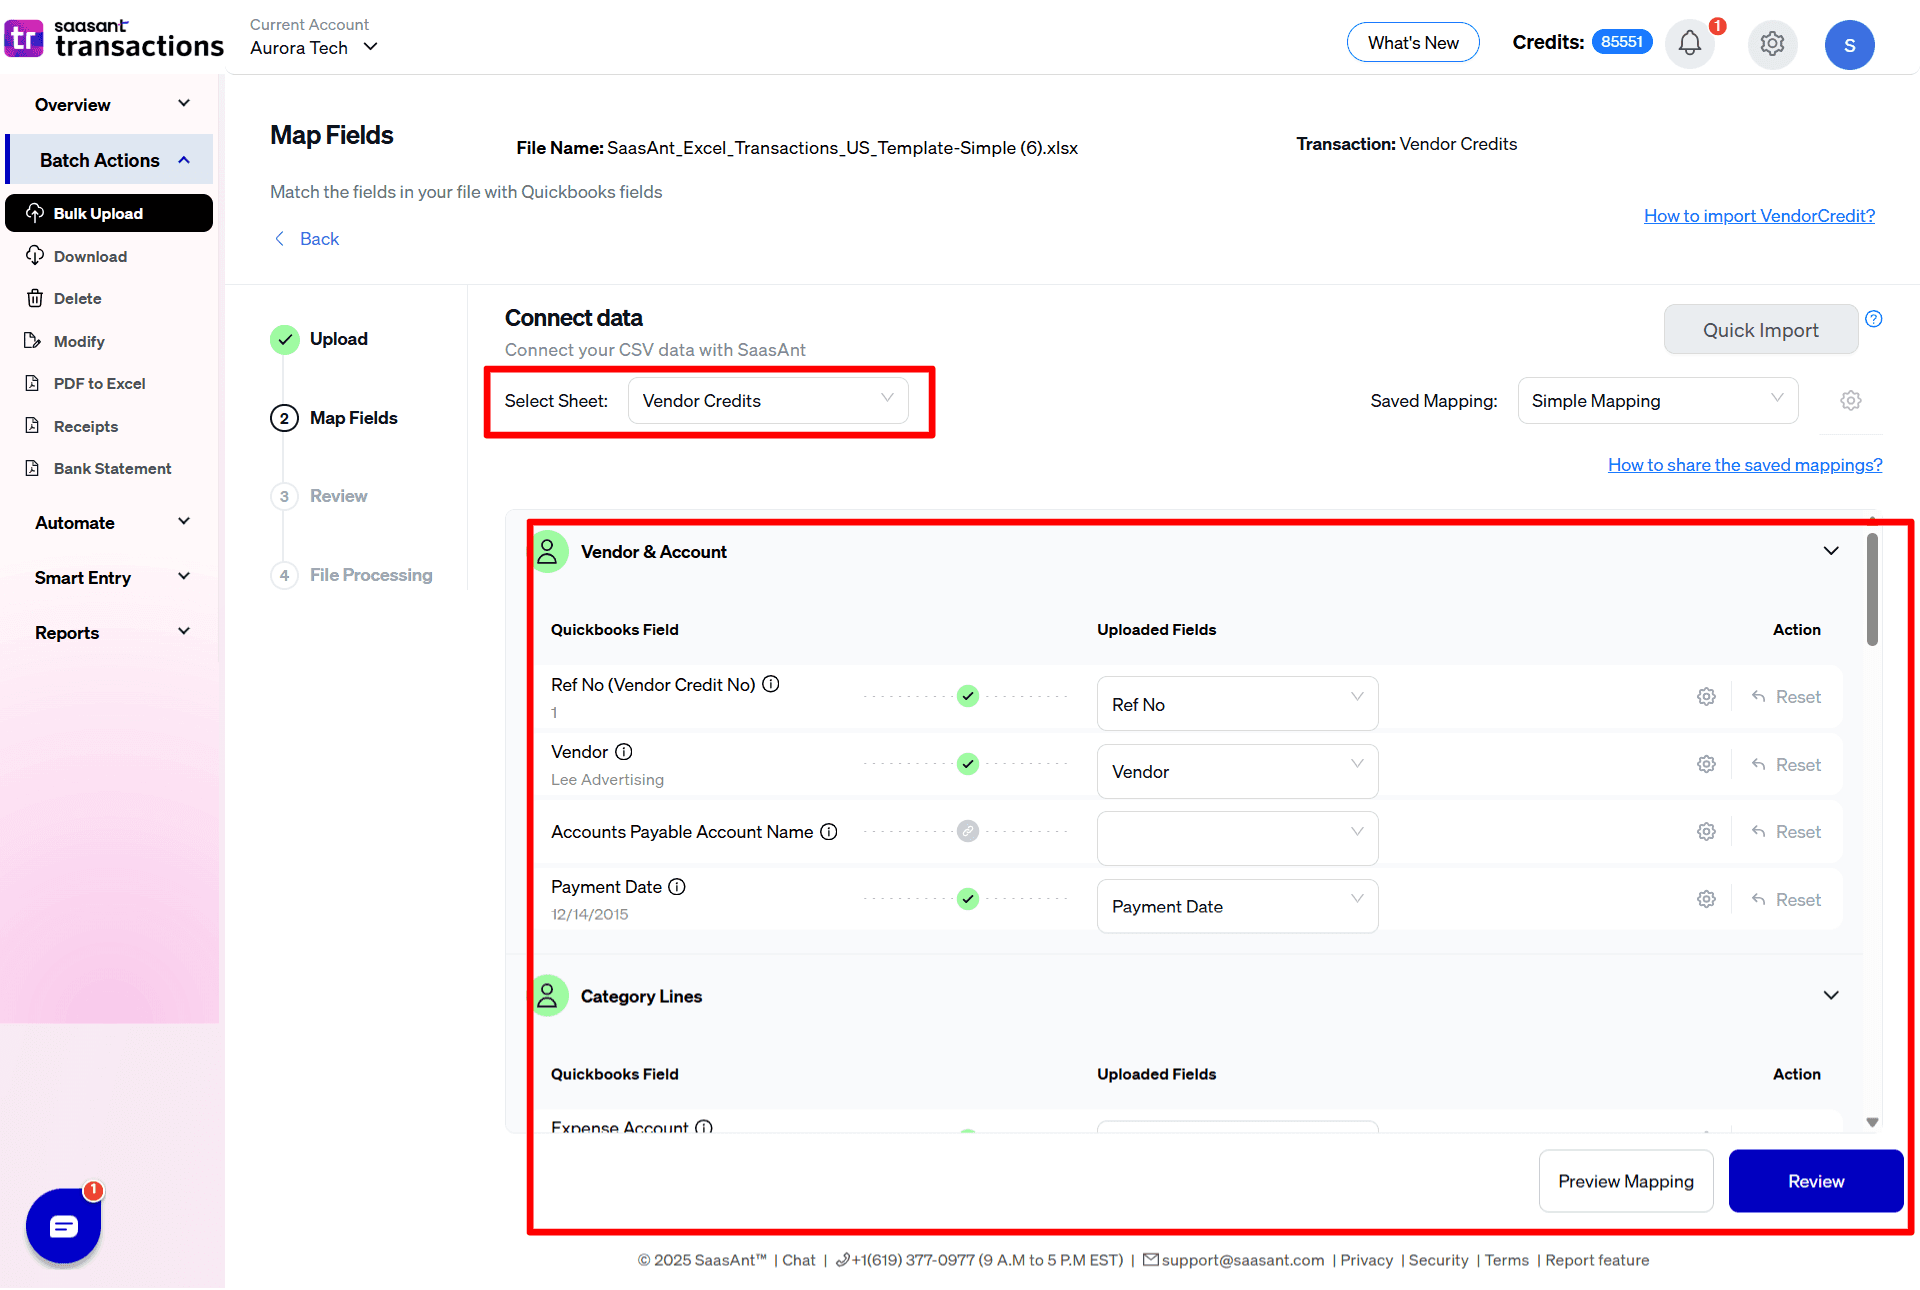The image size is (1920, 1290).
Task: Expand the Smart Entry menu
Action: 84,577
